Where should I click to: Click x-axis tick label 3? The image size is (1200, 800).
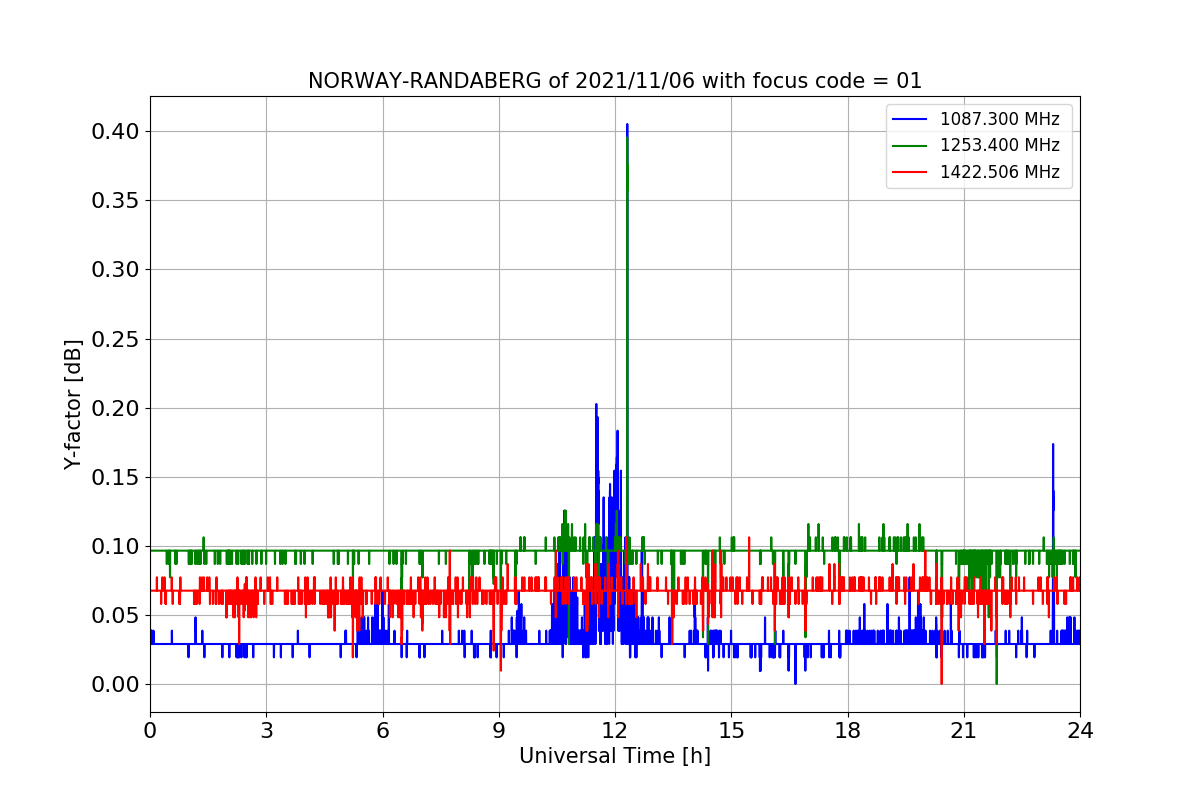click(266, 730)
